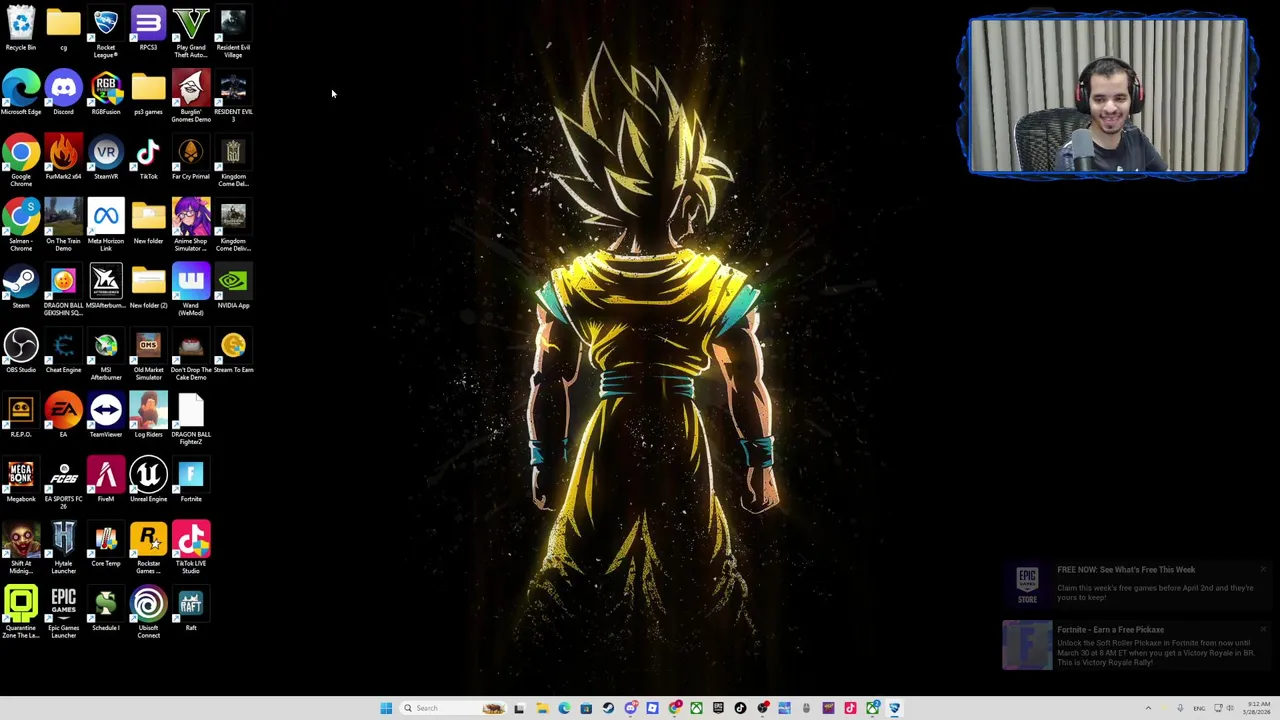Viewport: 1280px width, 720px height.
Task: Open the Recycle Bin desktop icon
Action: point(21,30)
